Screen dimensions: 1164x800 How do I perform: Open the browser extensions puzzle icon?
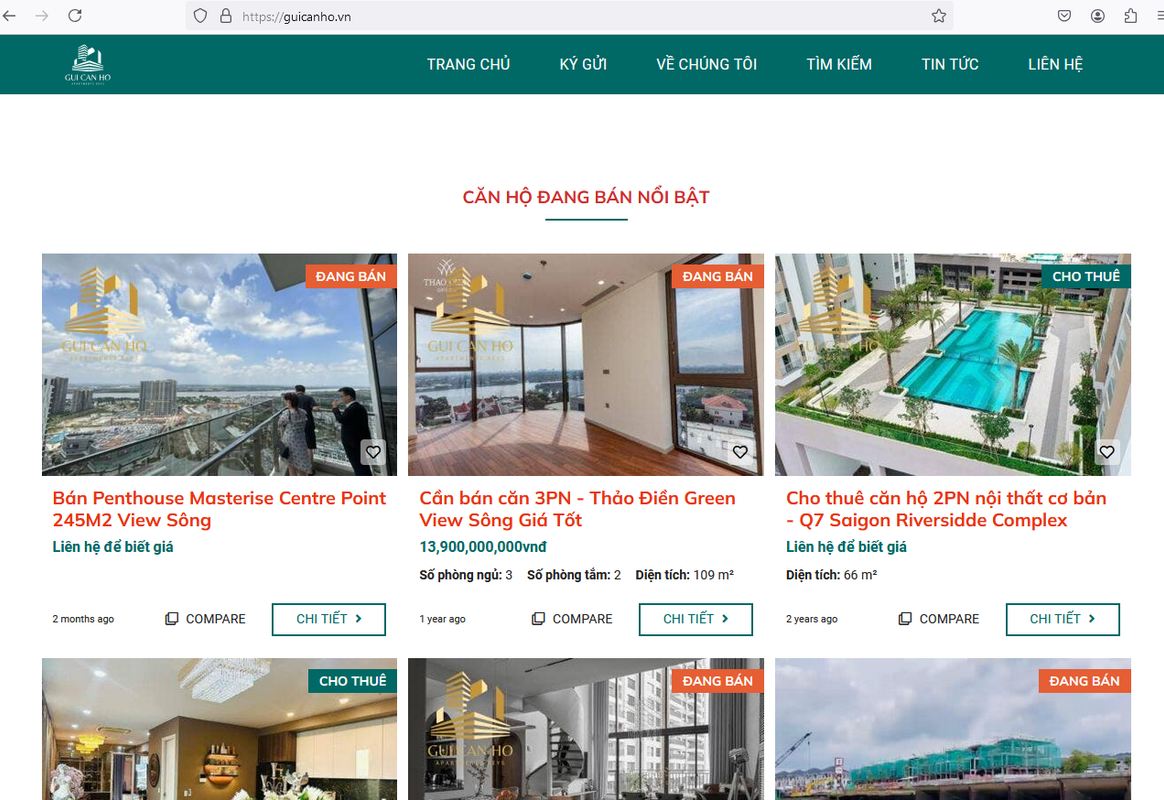pyautogui.click(x=1131, y=16)
